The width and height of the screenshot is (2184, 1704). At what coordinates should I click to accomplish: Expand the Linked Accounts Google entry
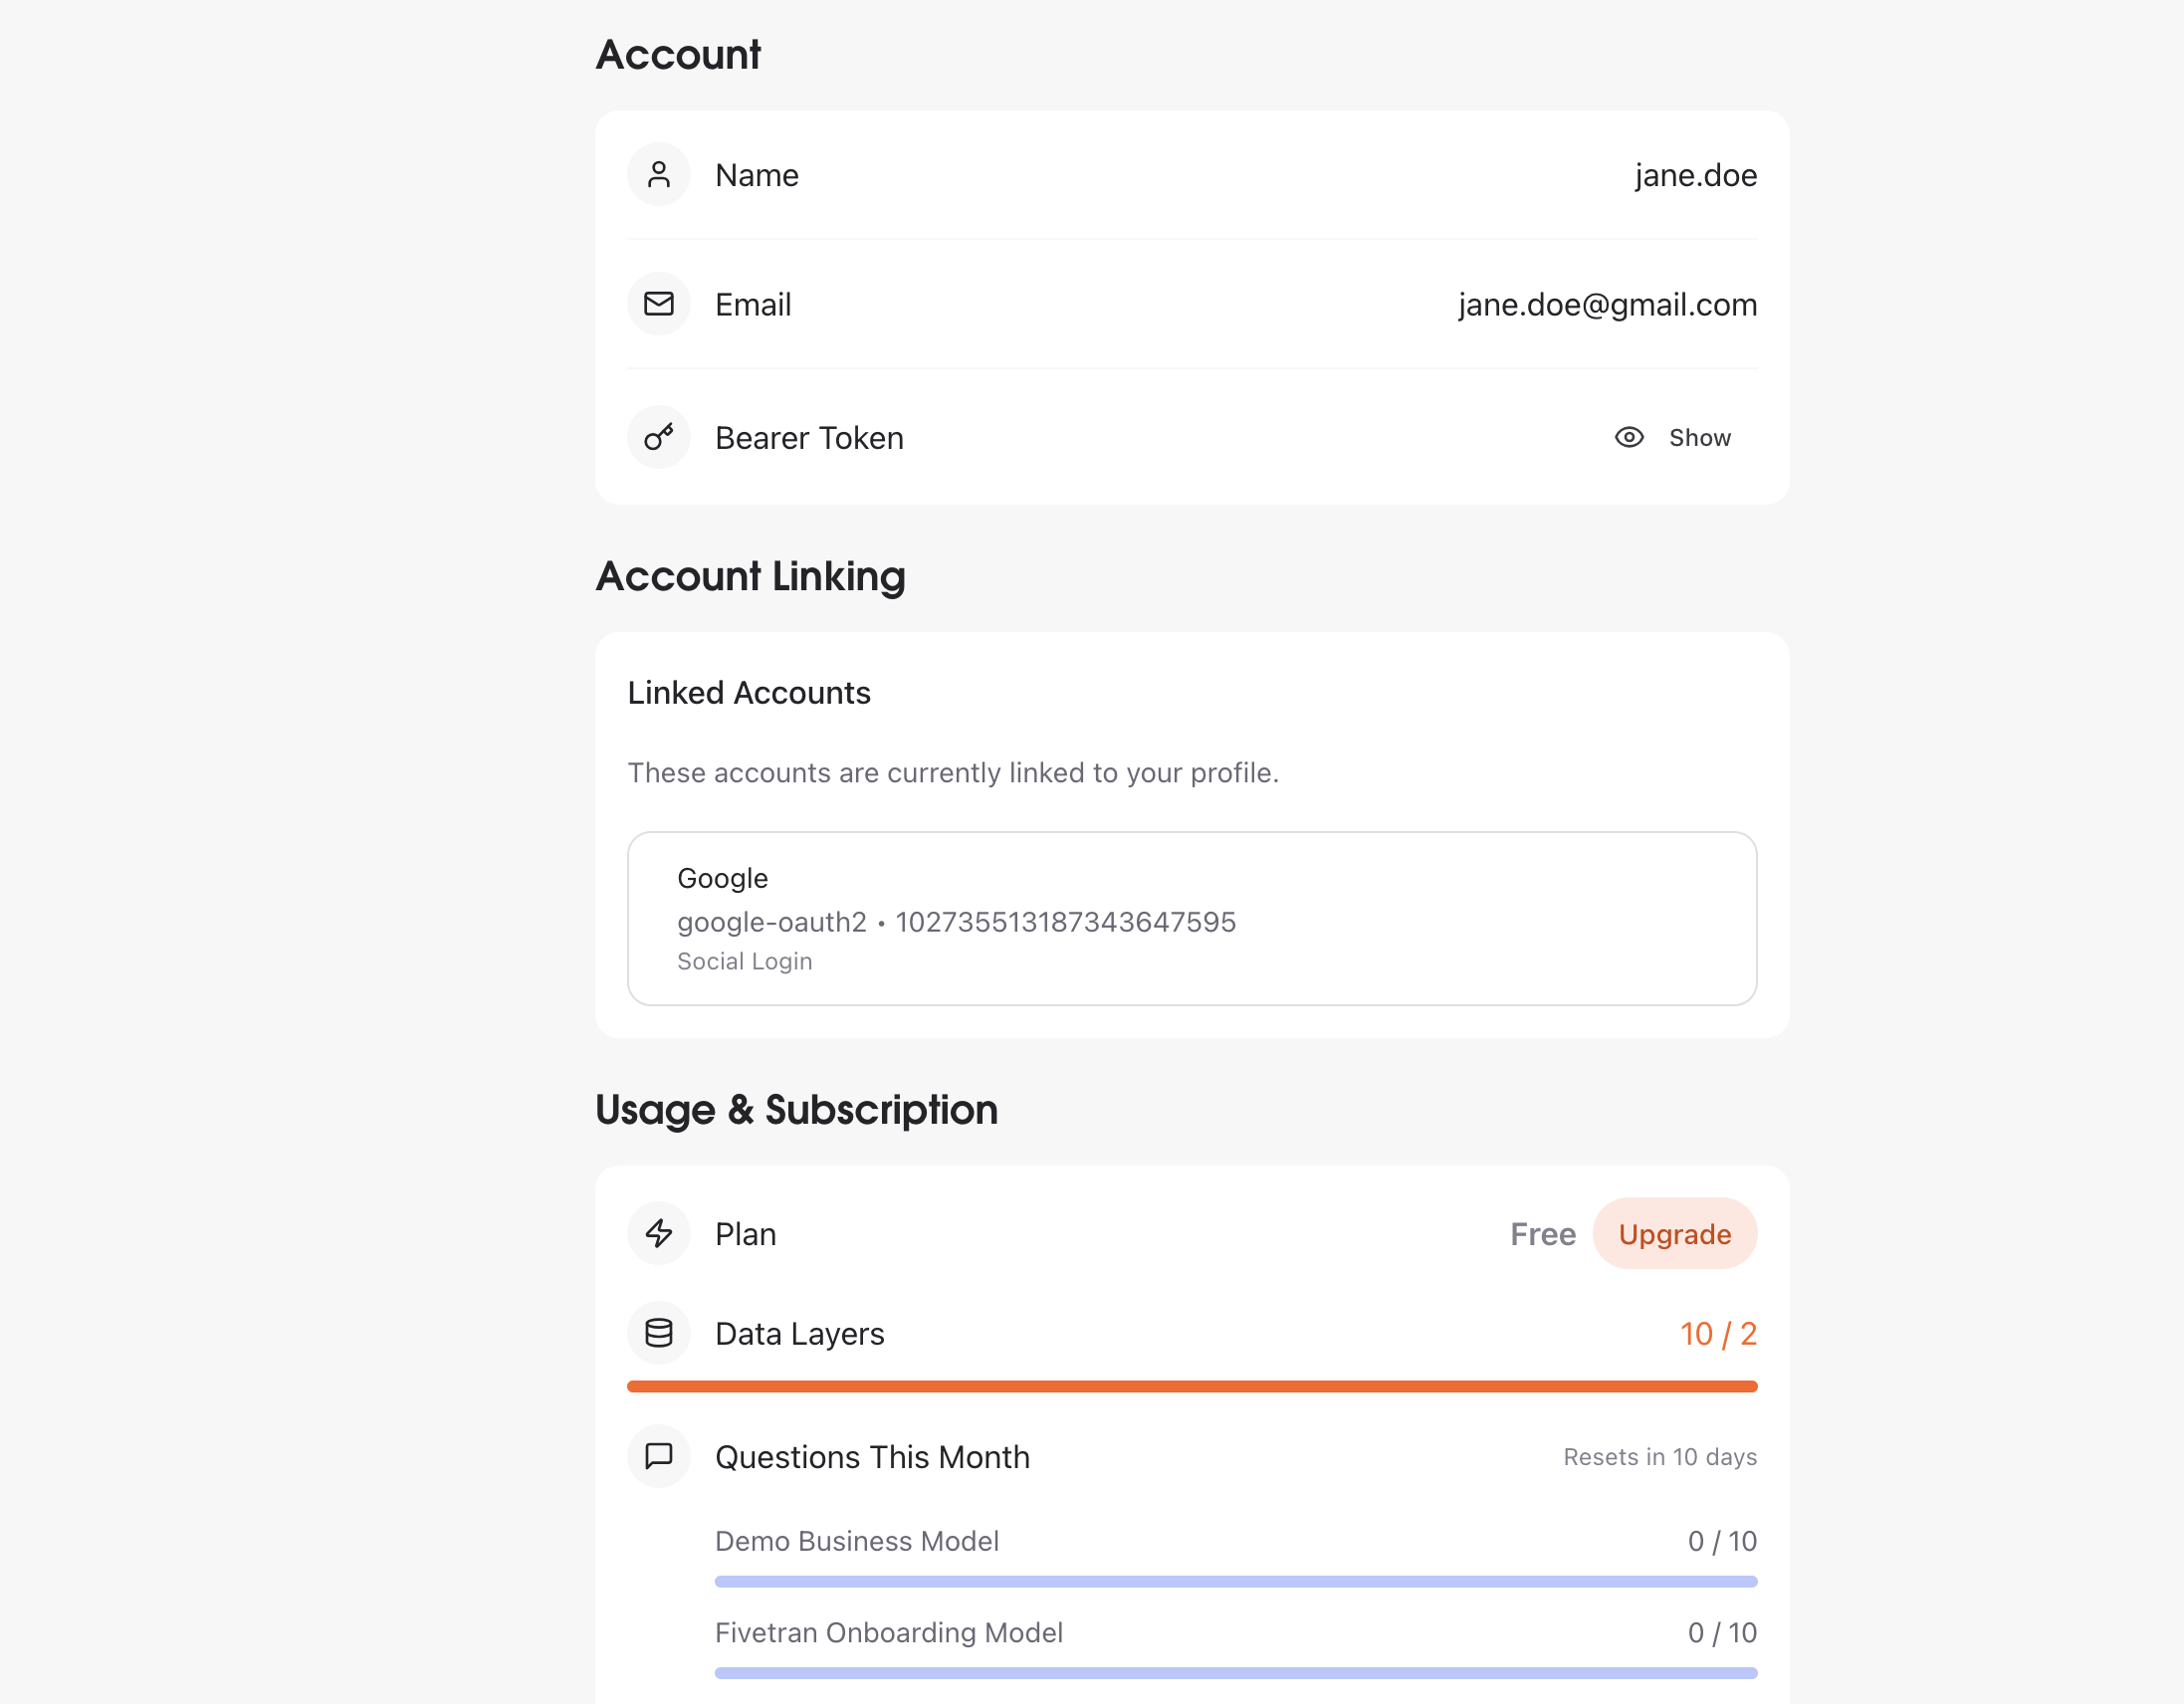[x=1191, y=918]
